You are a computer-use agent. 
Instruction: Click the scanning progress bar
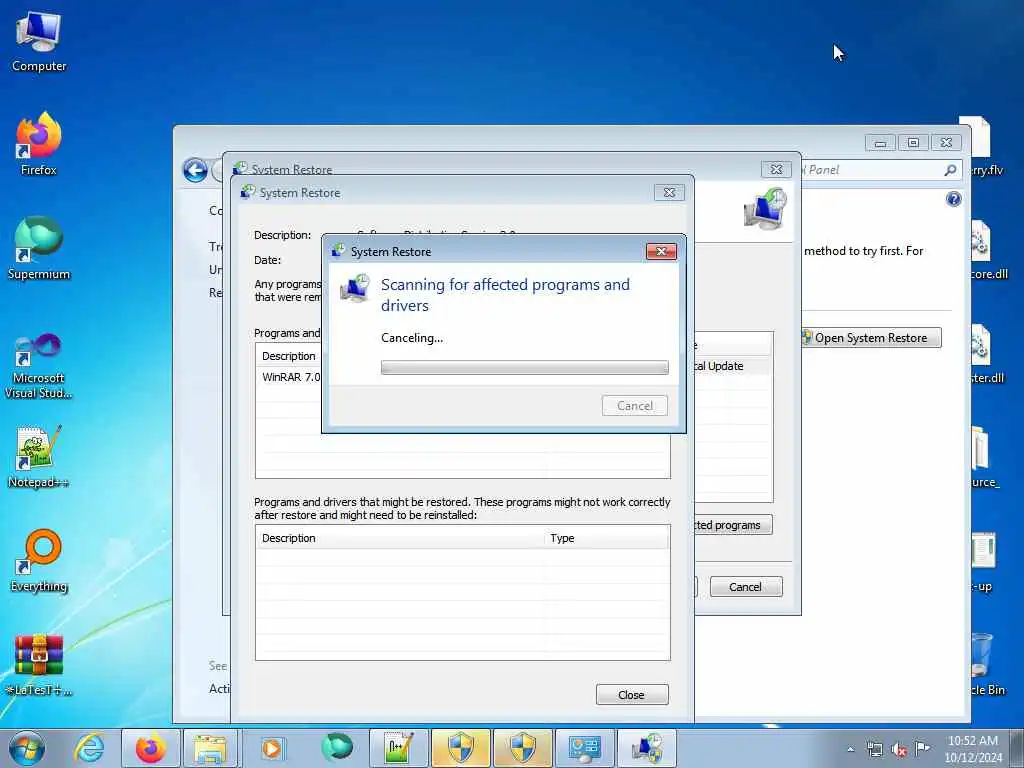[x=524, y=368]
